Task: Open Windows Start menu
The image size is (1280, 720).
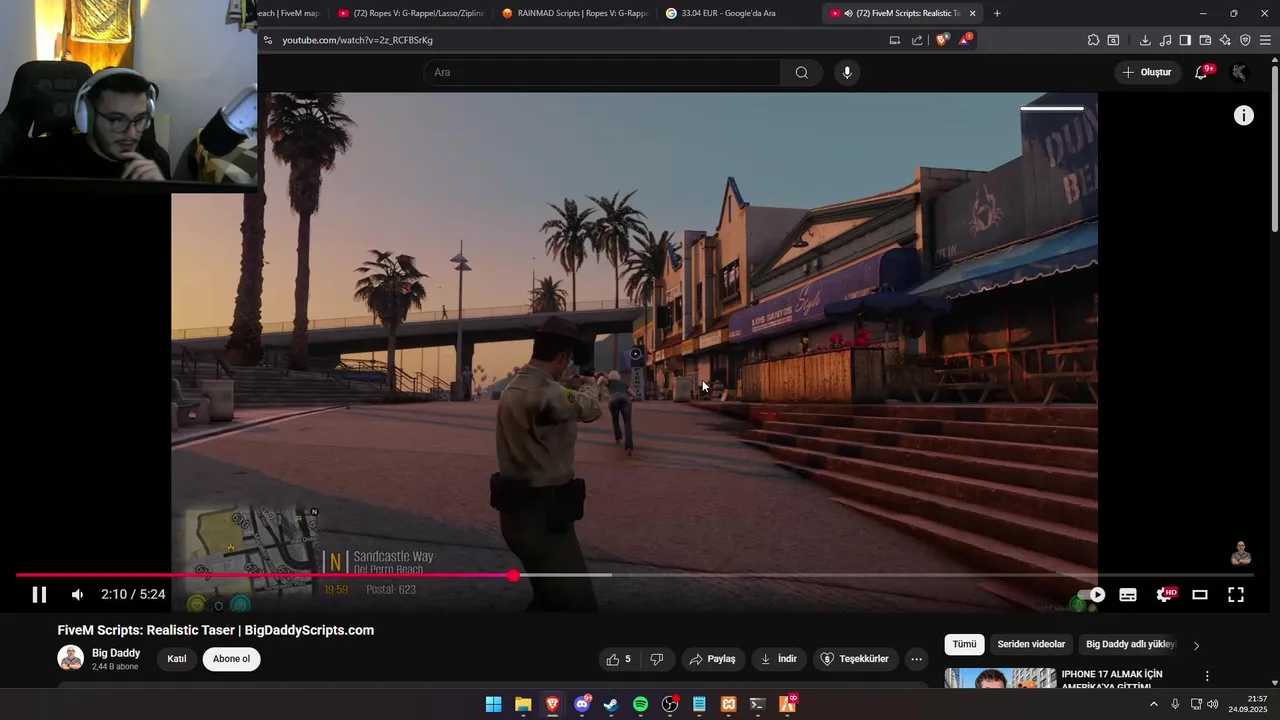Action: pyautogui.click(x=493, y=704)
